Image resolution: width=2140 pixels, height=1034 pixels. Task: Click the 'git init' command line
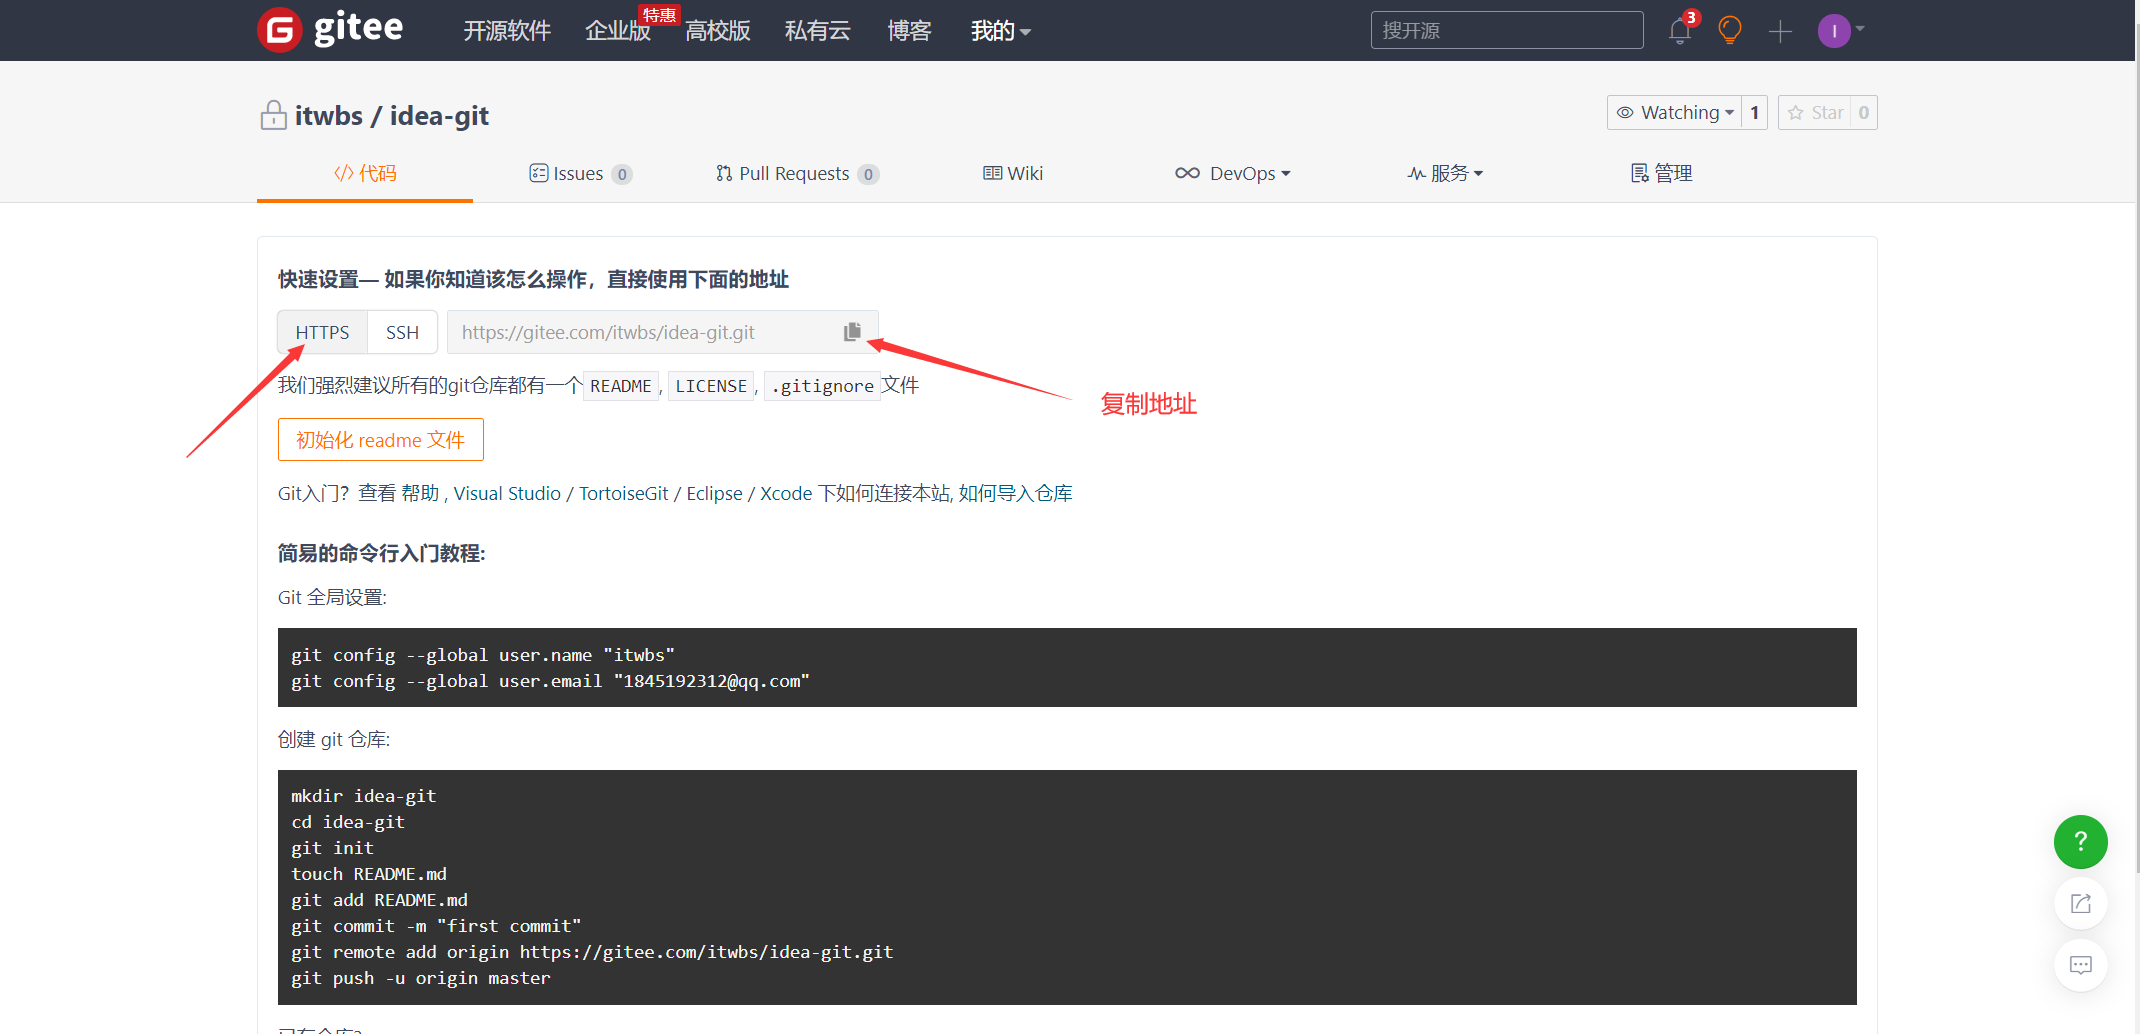click(332, 848)
